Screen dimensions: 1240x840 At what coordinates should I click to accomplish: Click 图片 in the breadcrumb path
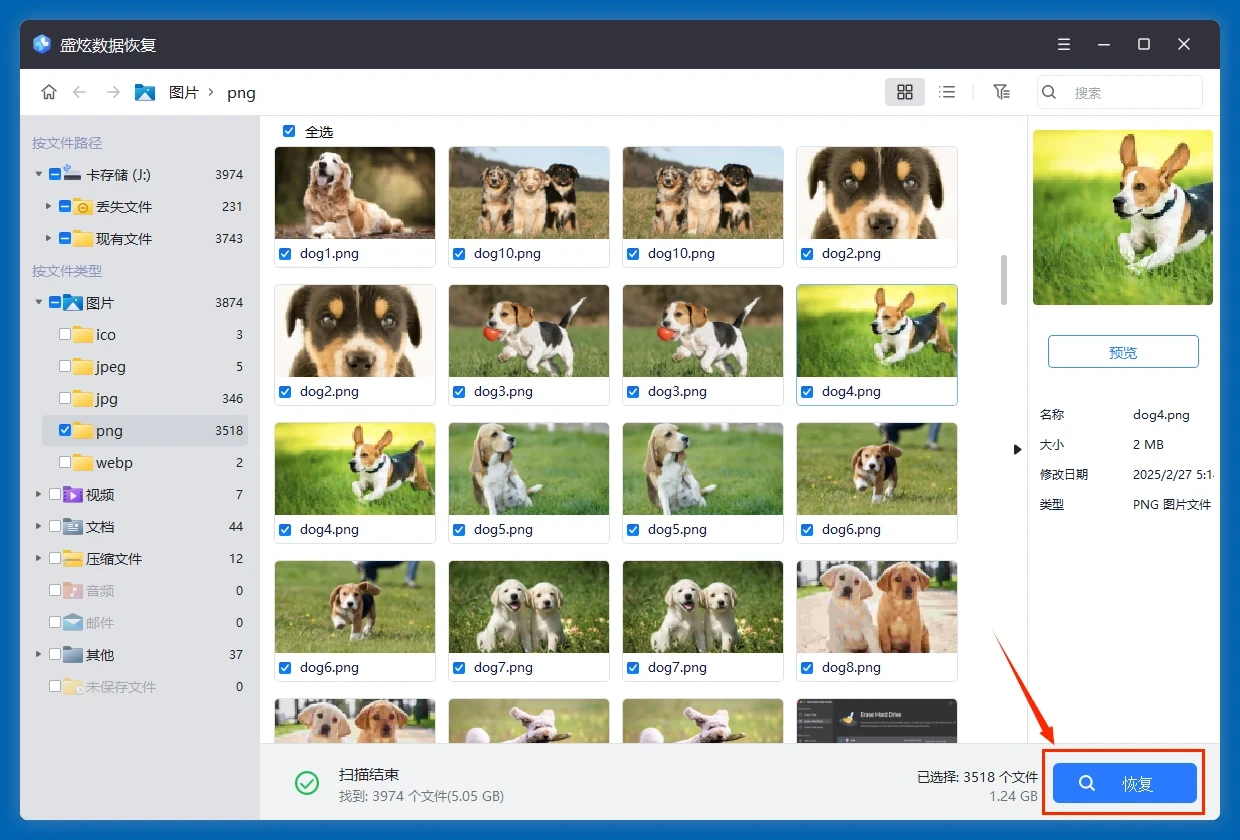point(183,92)
